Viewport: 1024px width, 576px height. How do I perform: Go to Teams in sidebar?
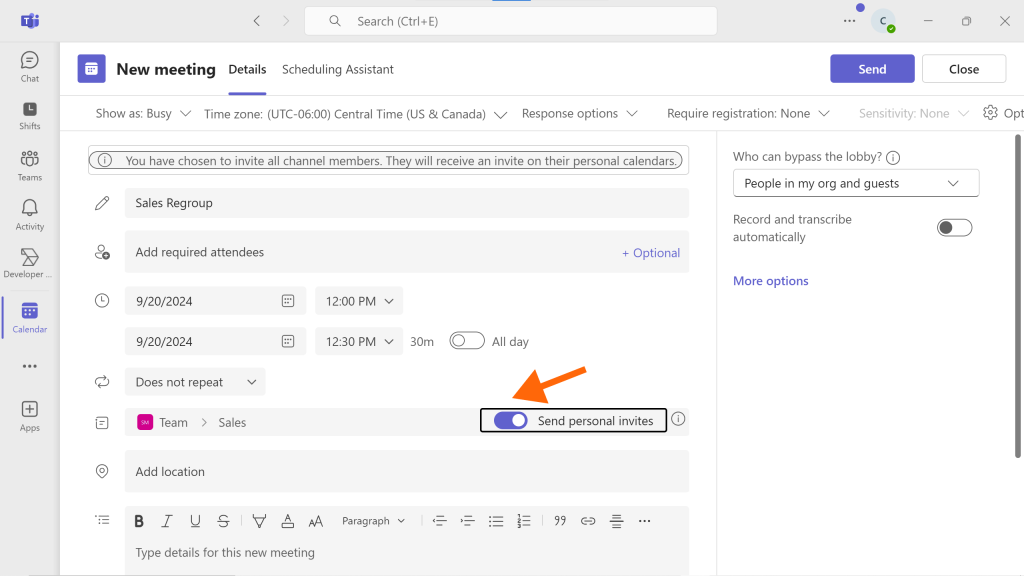[29, 165]
